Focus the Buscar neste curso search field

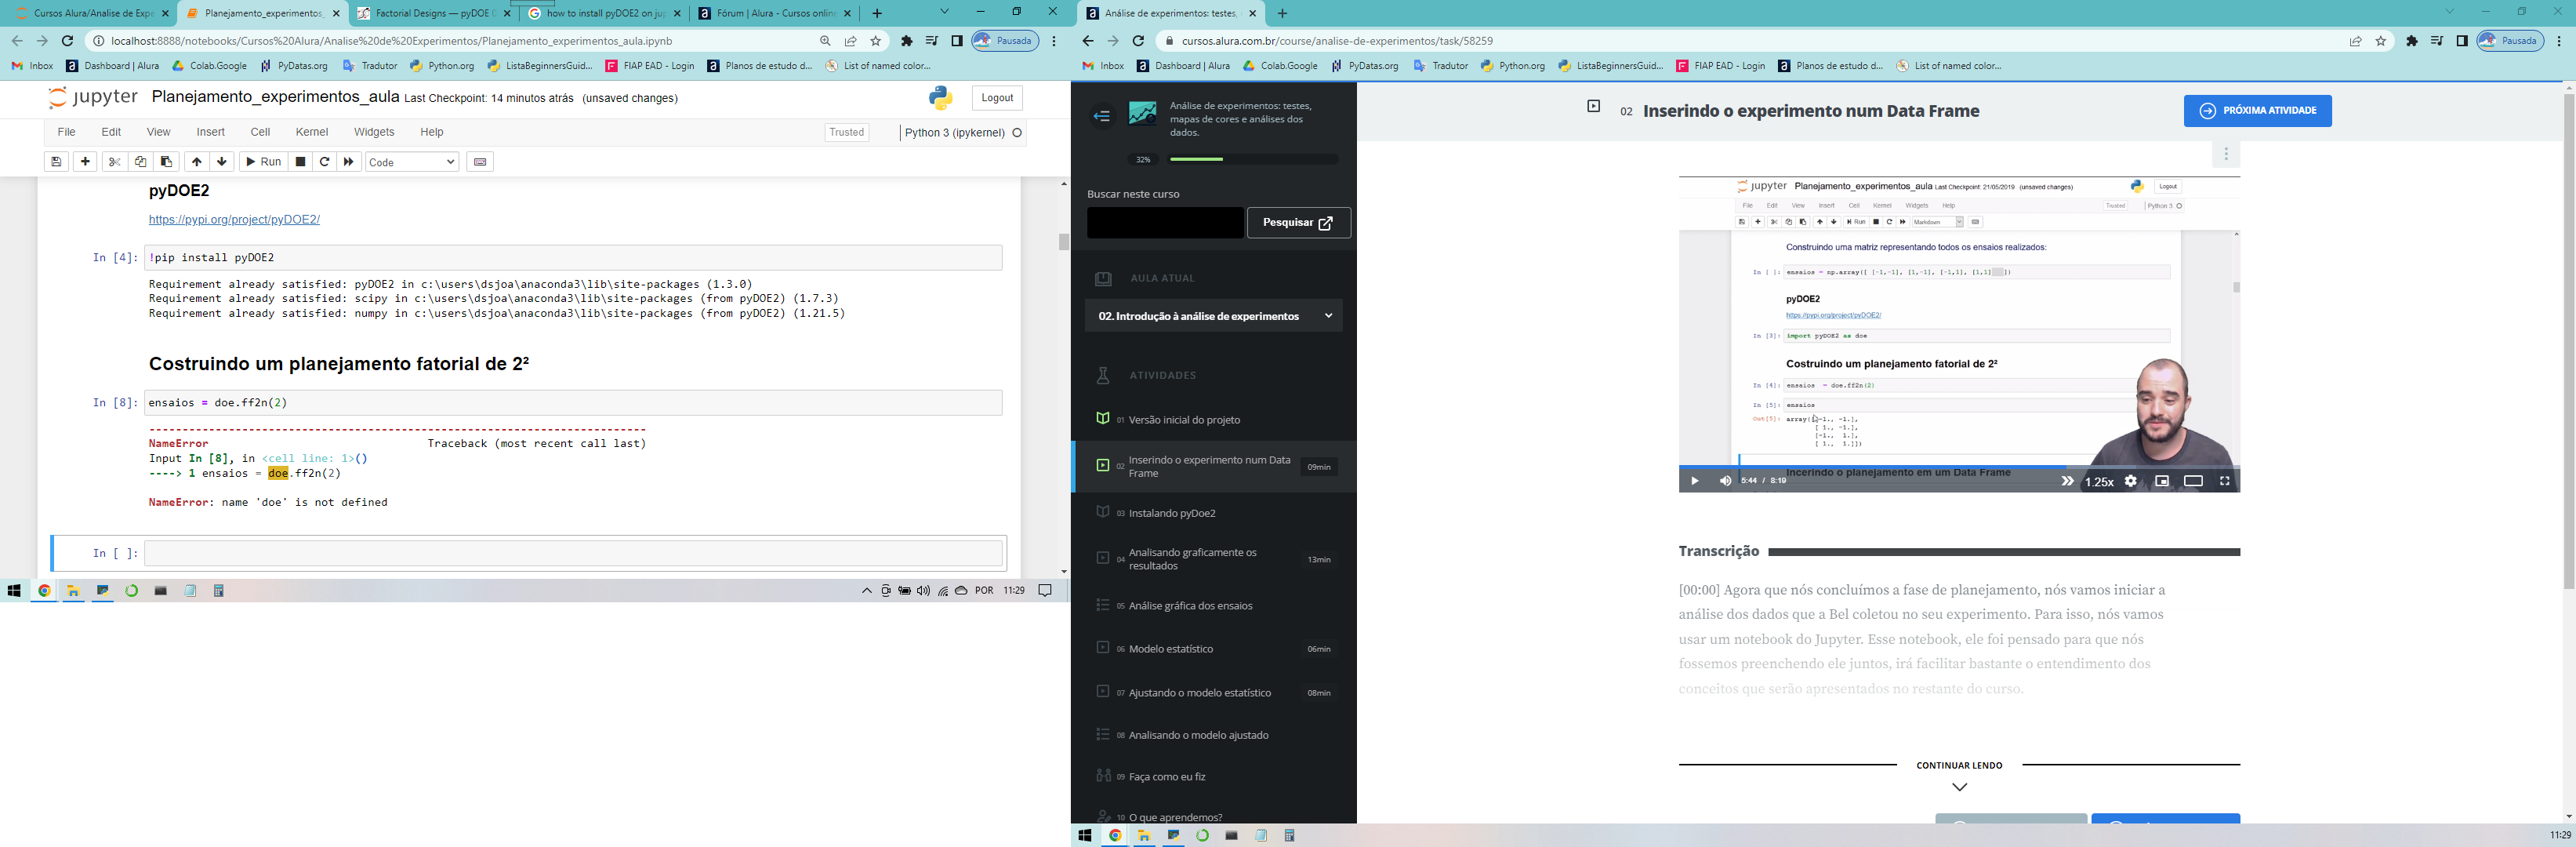click(1165, 223)
